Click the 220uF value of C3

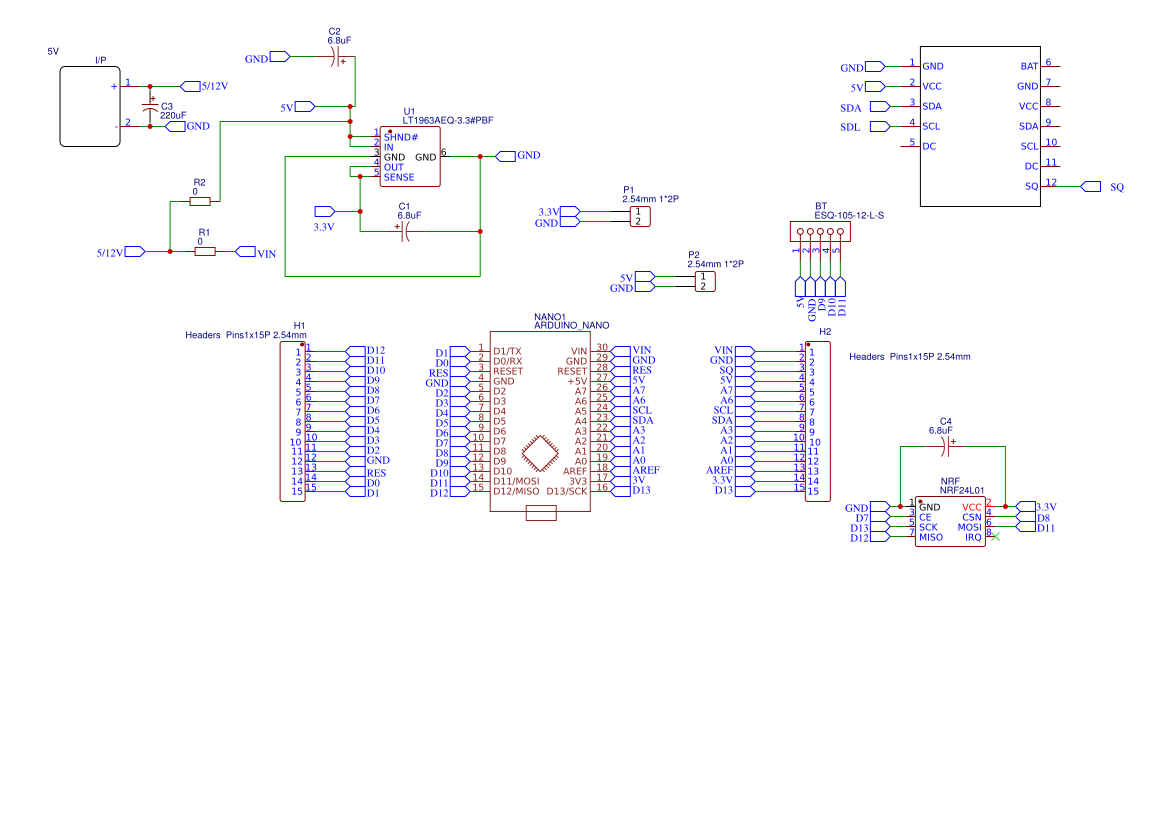[x=173, y=116]
